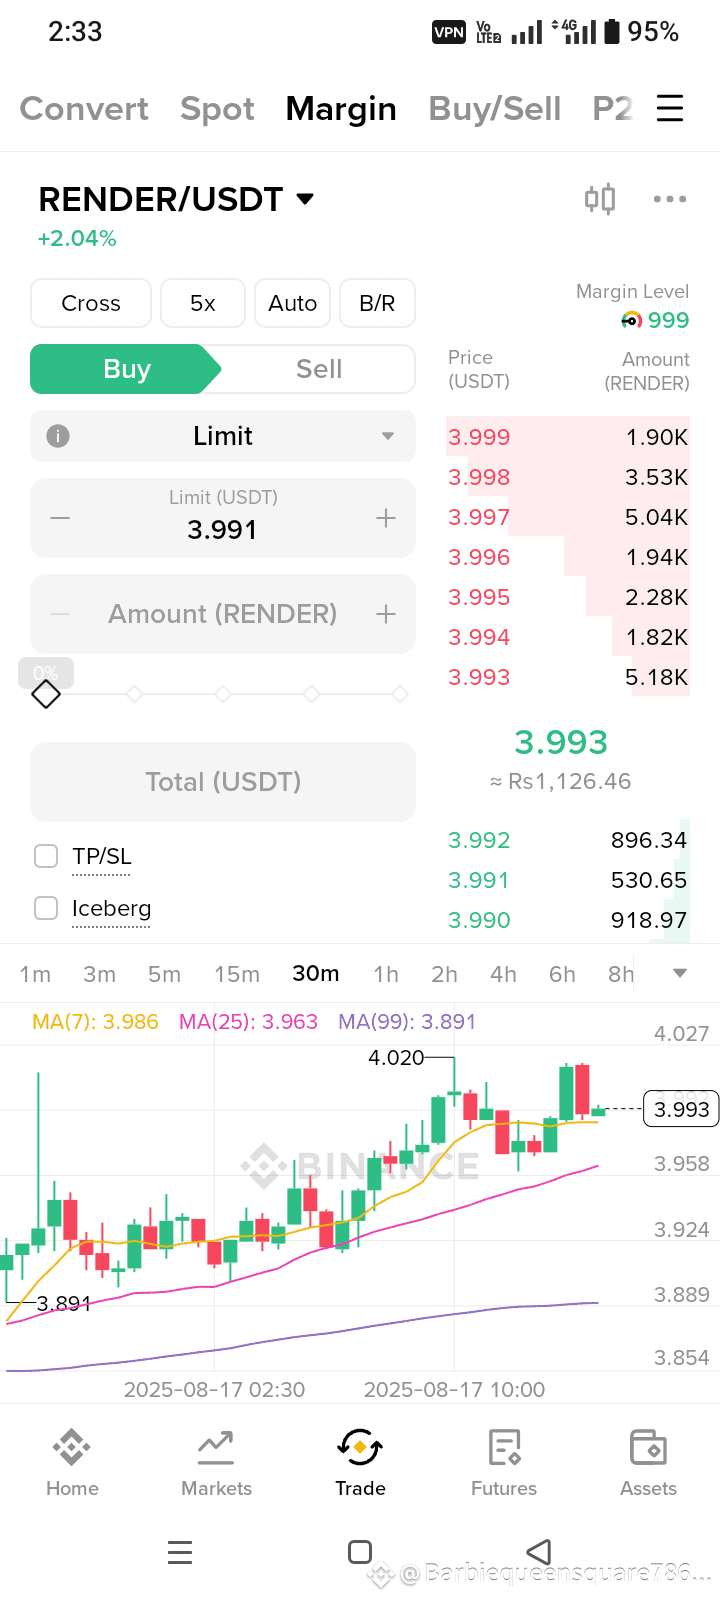Switch to the Buy side
720x1600 pixels.
126,369
